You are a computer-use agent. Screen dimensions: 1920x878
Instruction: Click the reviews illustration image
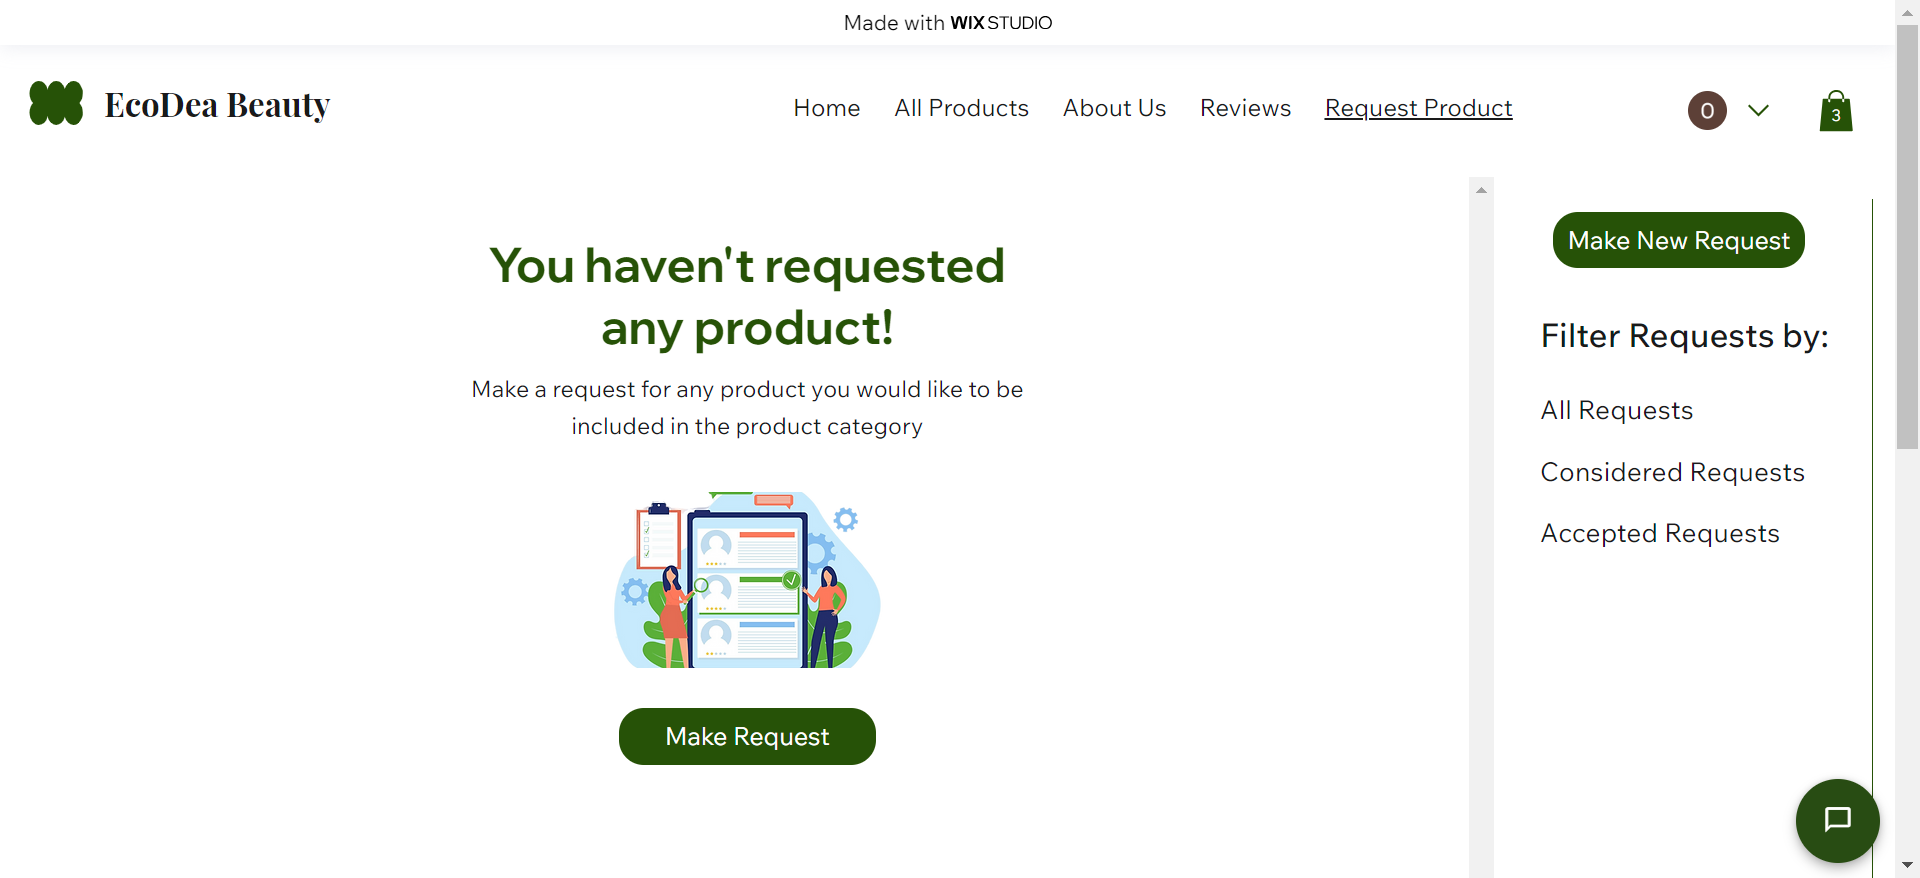[747, 580]
